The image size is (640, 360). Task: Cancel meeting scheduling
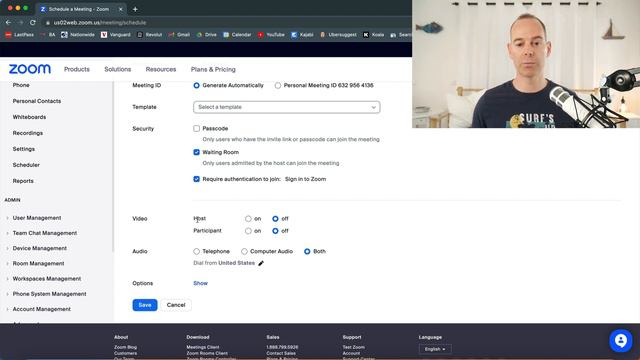[x=176, y=305]
